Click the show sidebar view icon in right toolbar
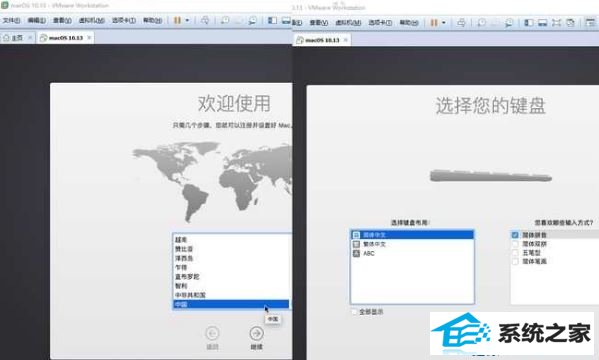 [x=529, y=23]
